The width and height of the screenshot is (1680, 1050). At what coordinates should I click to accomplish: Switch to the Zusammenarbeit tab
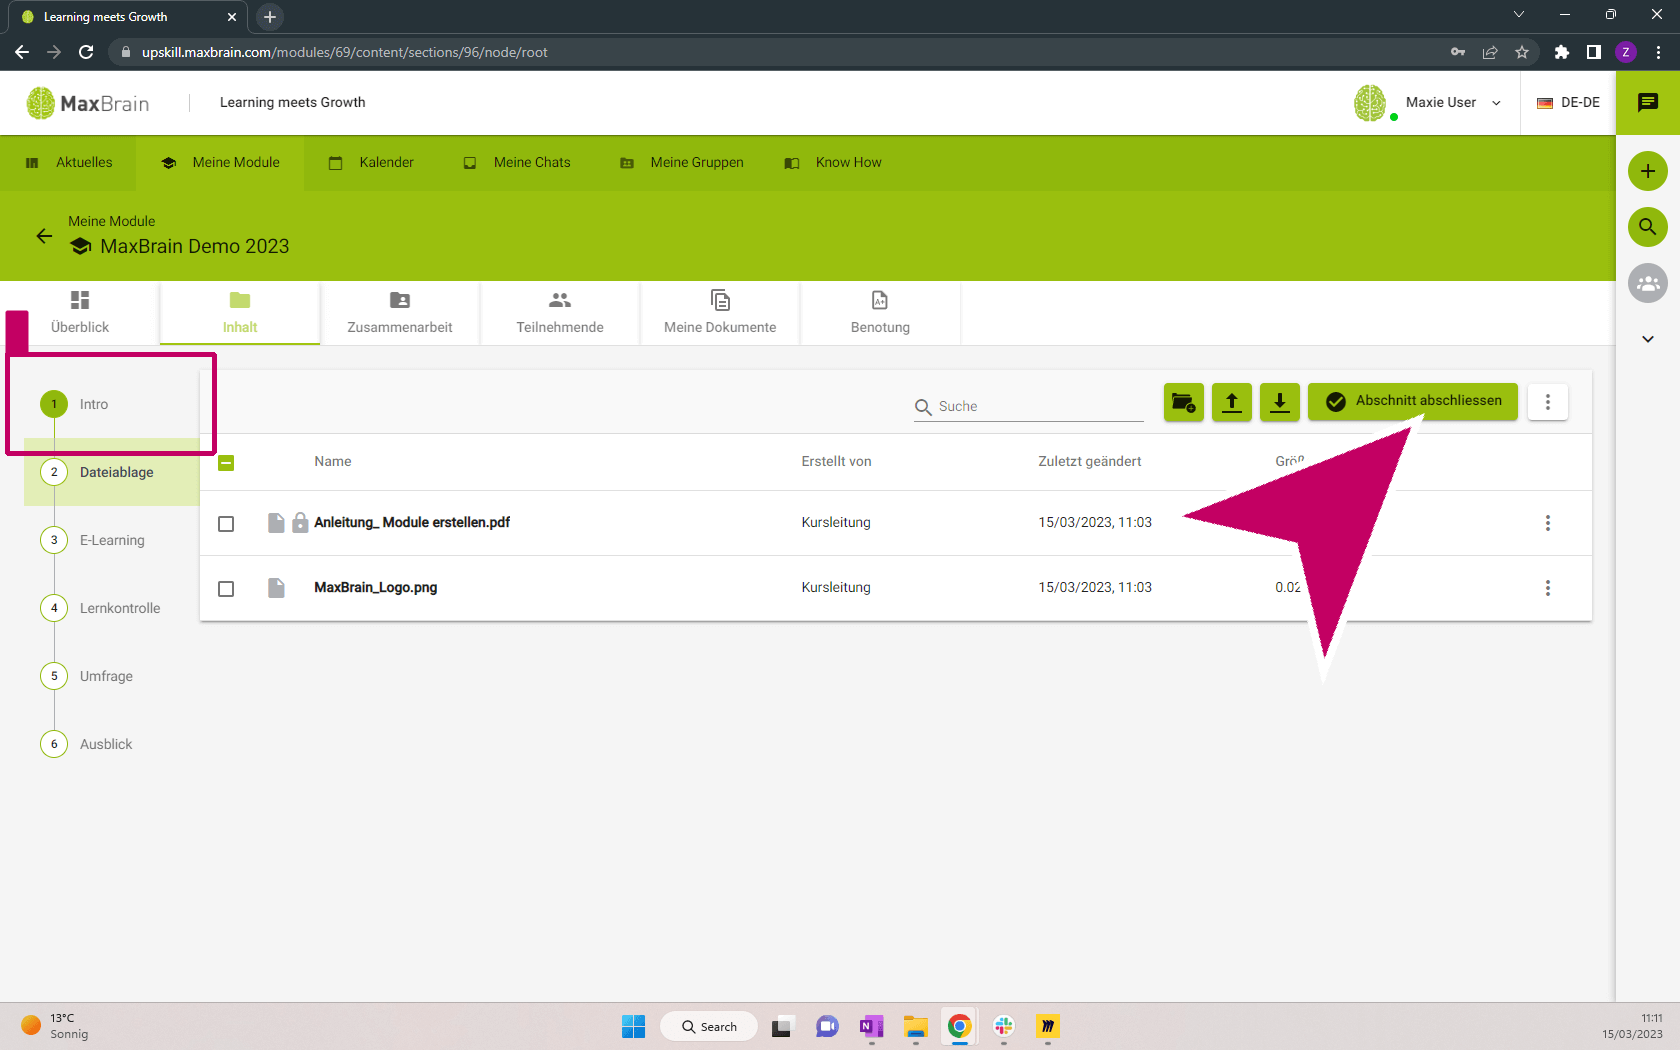(400, 313)
